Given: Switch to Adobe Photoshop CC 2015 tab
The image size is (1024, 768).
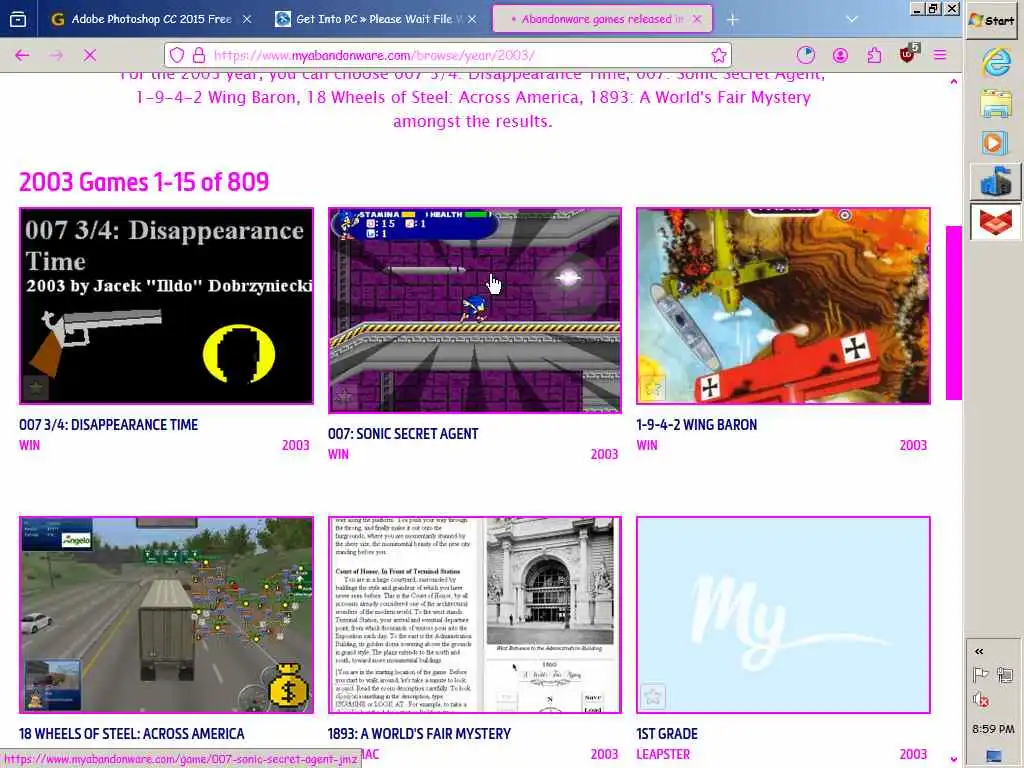Looking at the screenshot, I should pyautogui.click(x=152, y=20).
